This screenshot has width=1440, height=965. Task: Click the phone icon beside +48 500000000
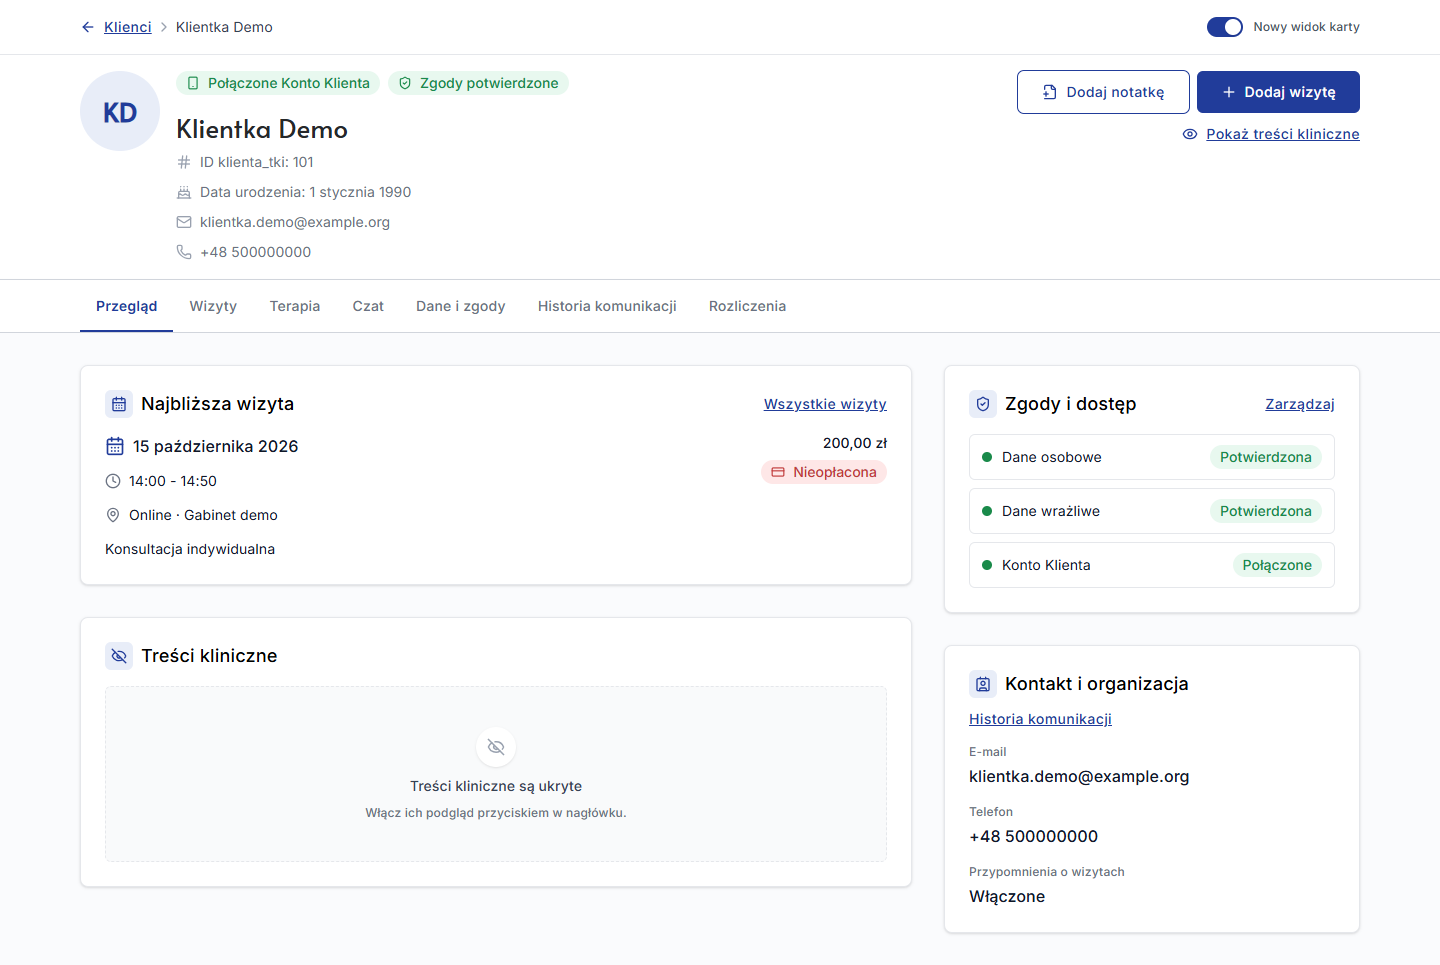coord(184,252)
